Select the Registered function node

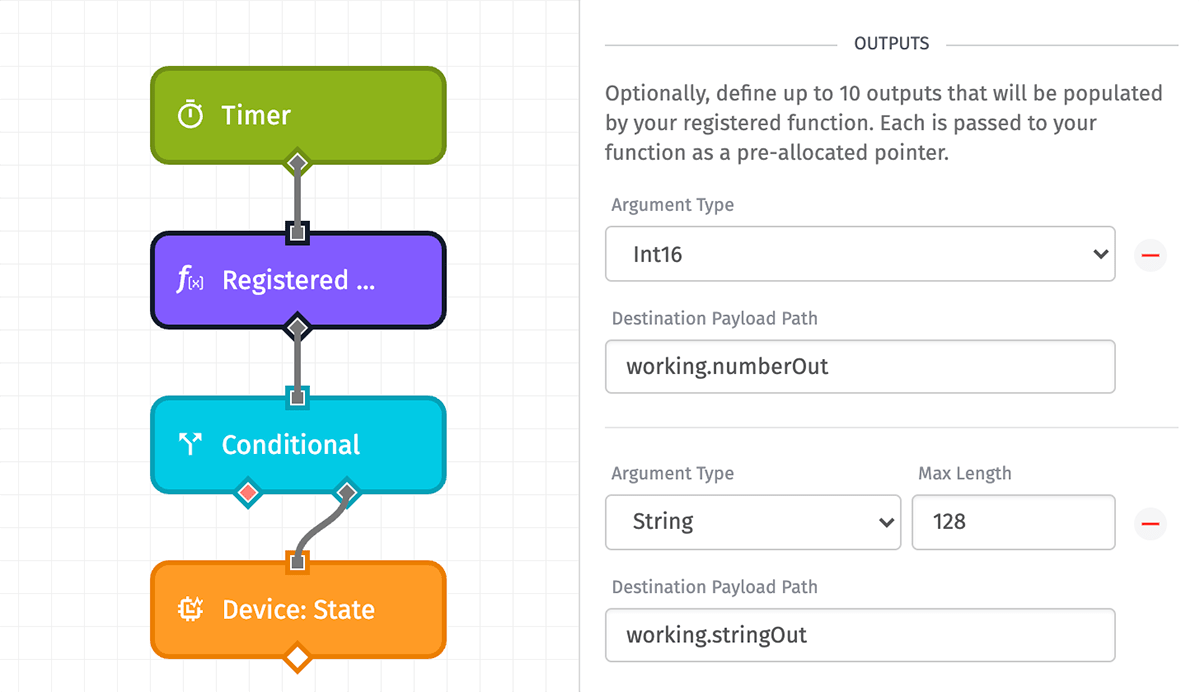pyautogui.click(x=298, y=280)
